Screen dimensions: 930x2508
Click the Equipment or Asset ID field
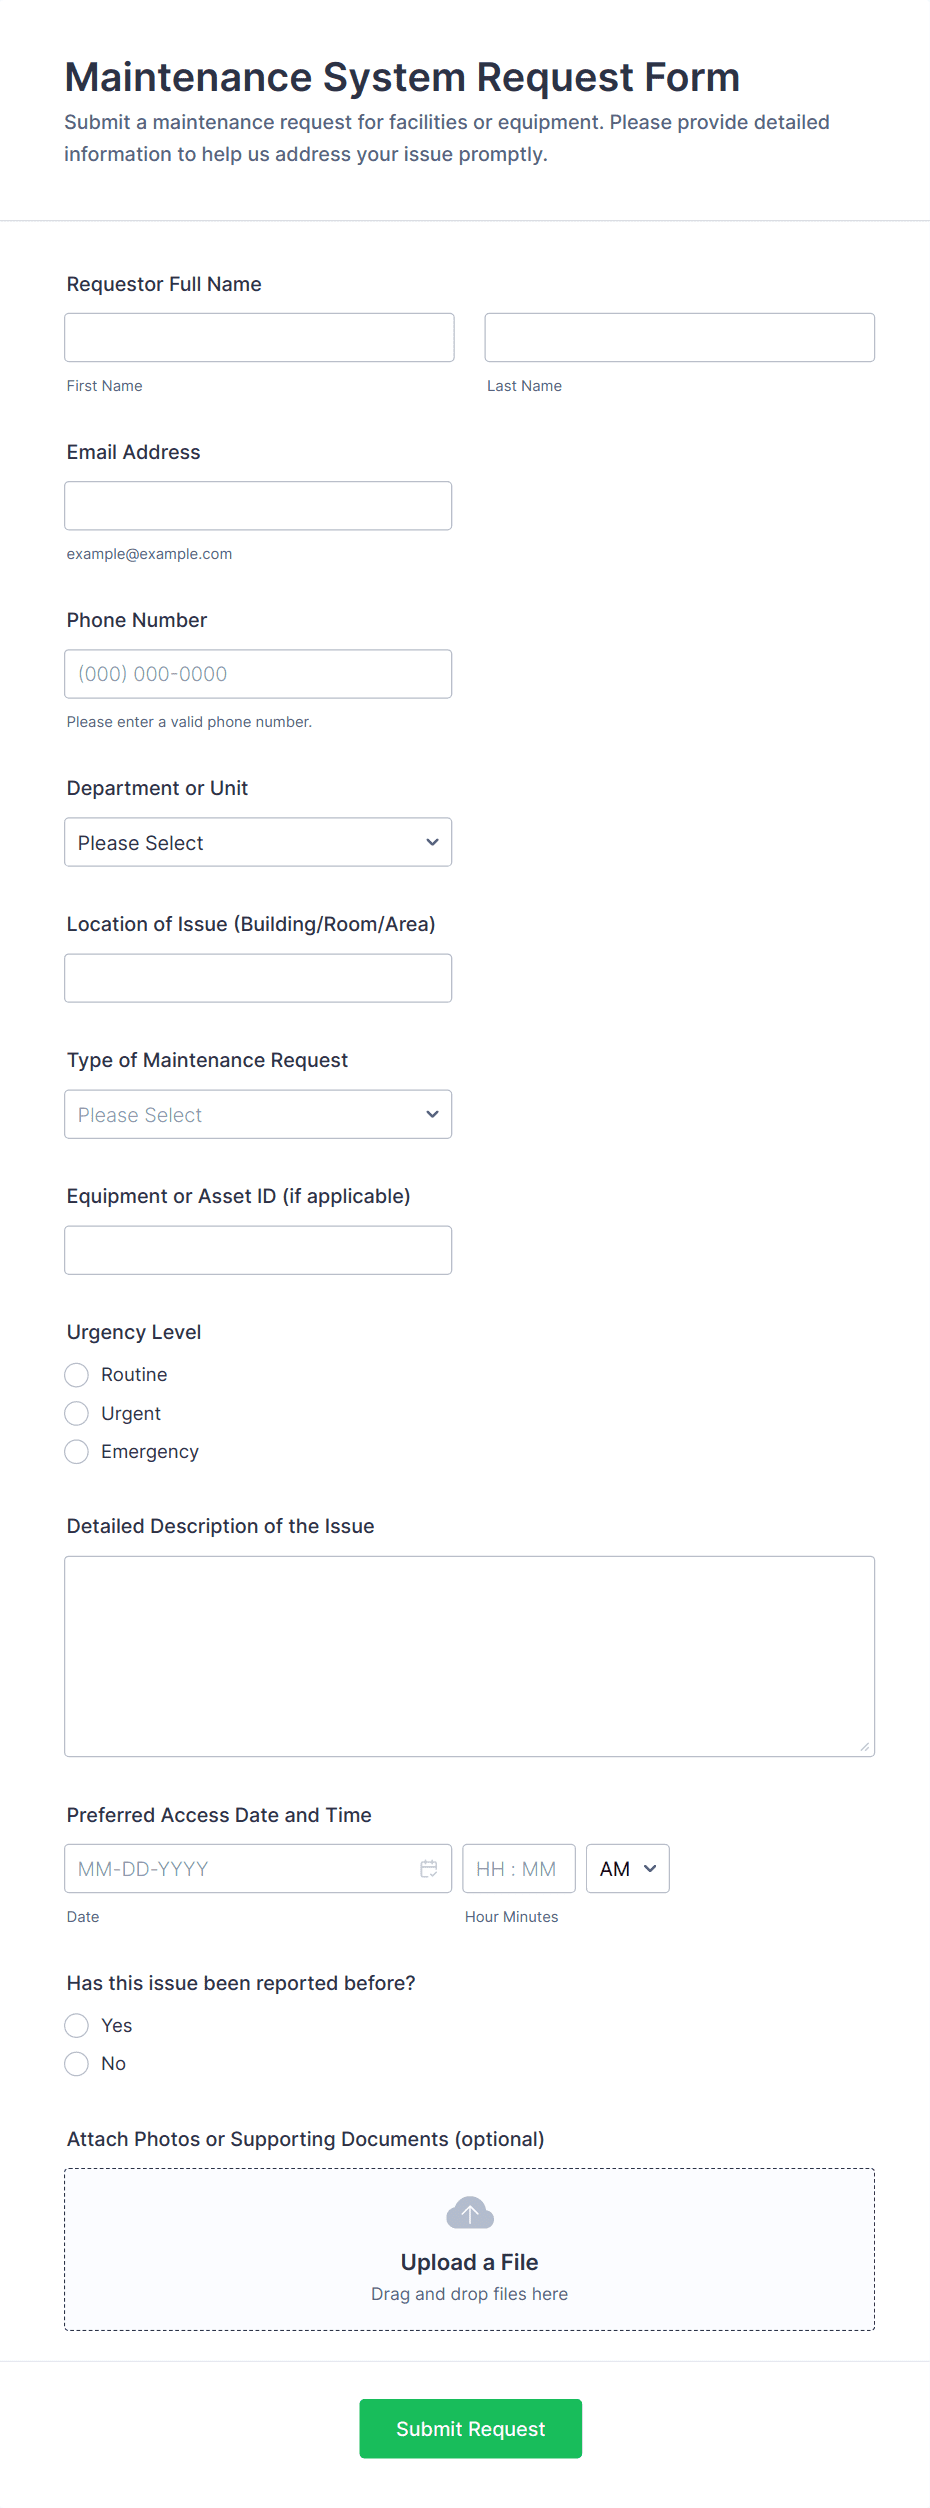click(x=258, y=1249)
